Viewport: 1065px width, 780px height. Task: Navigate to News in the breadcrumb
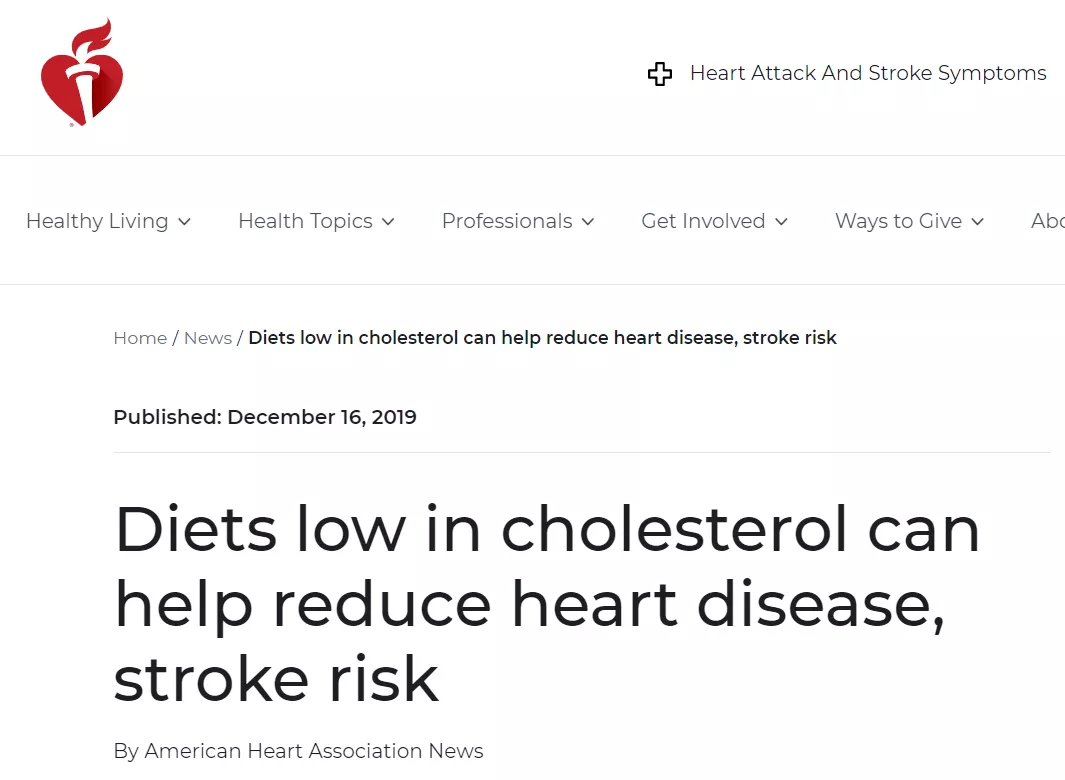(208, 338)
